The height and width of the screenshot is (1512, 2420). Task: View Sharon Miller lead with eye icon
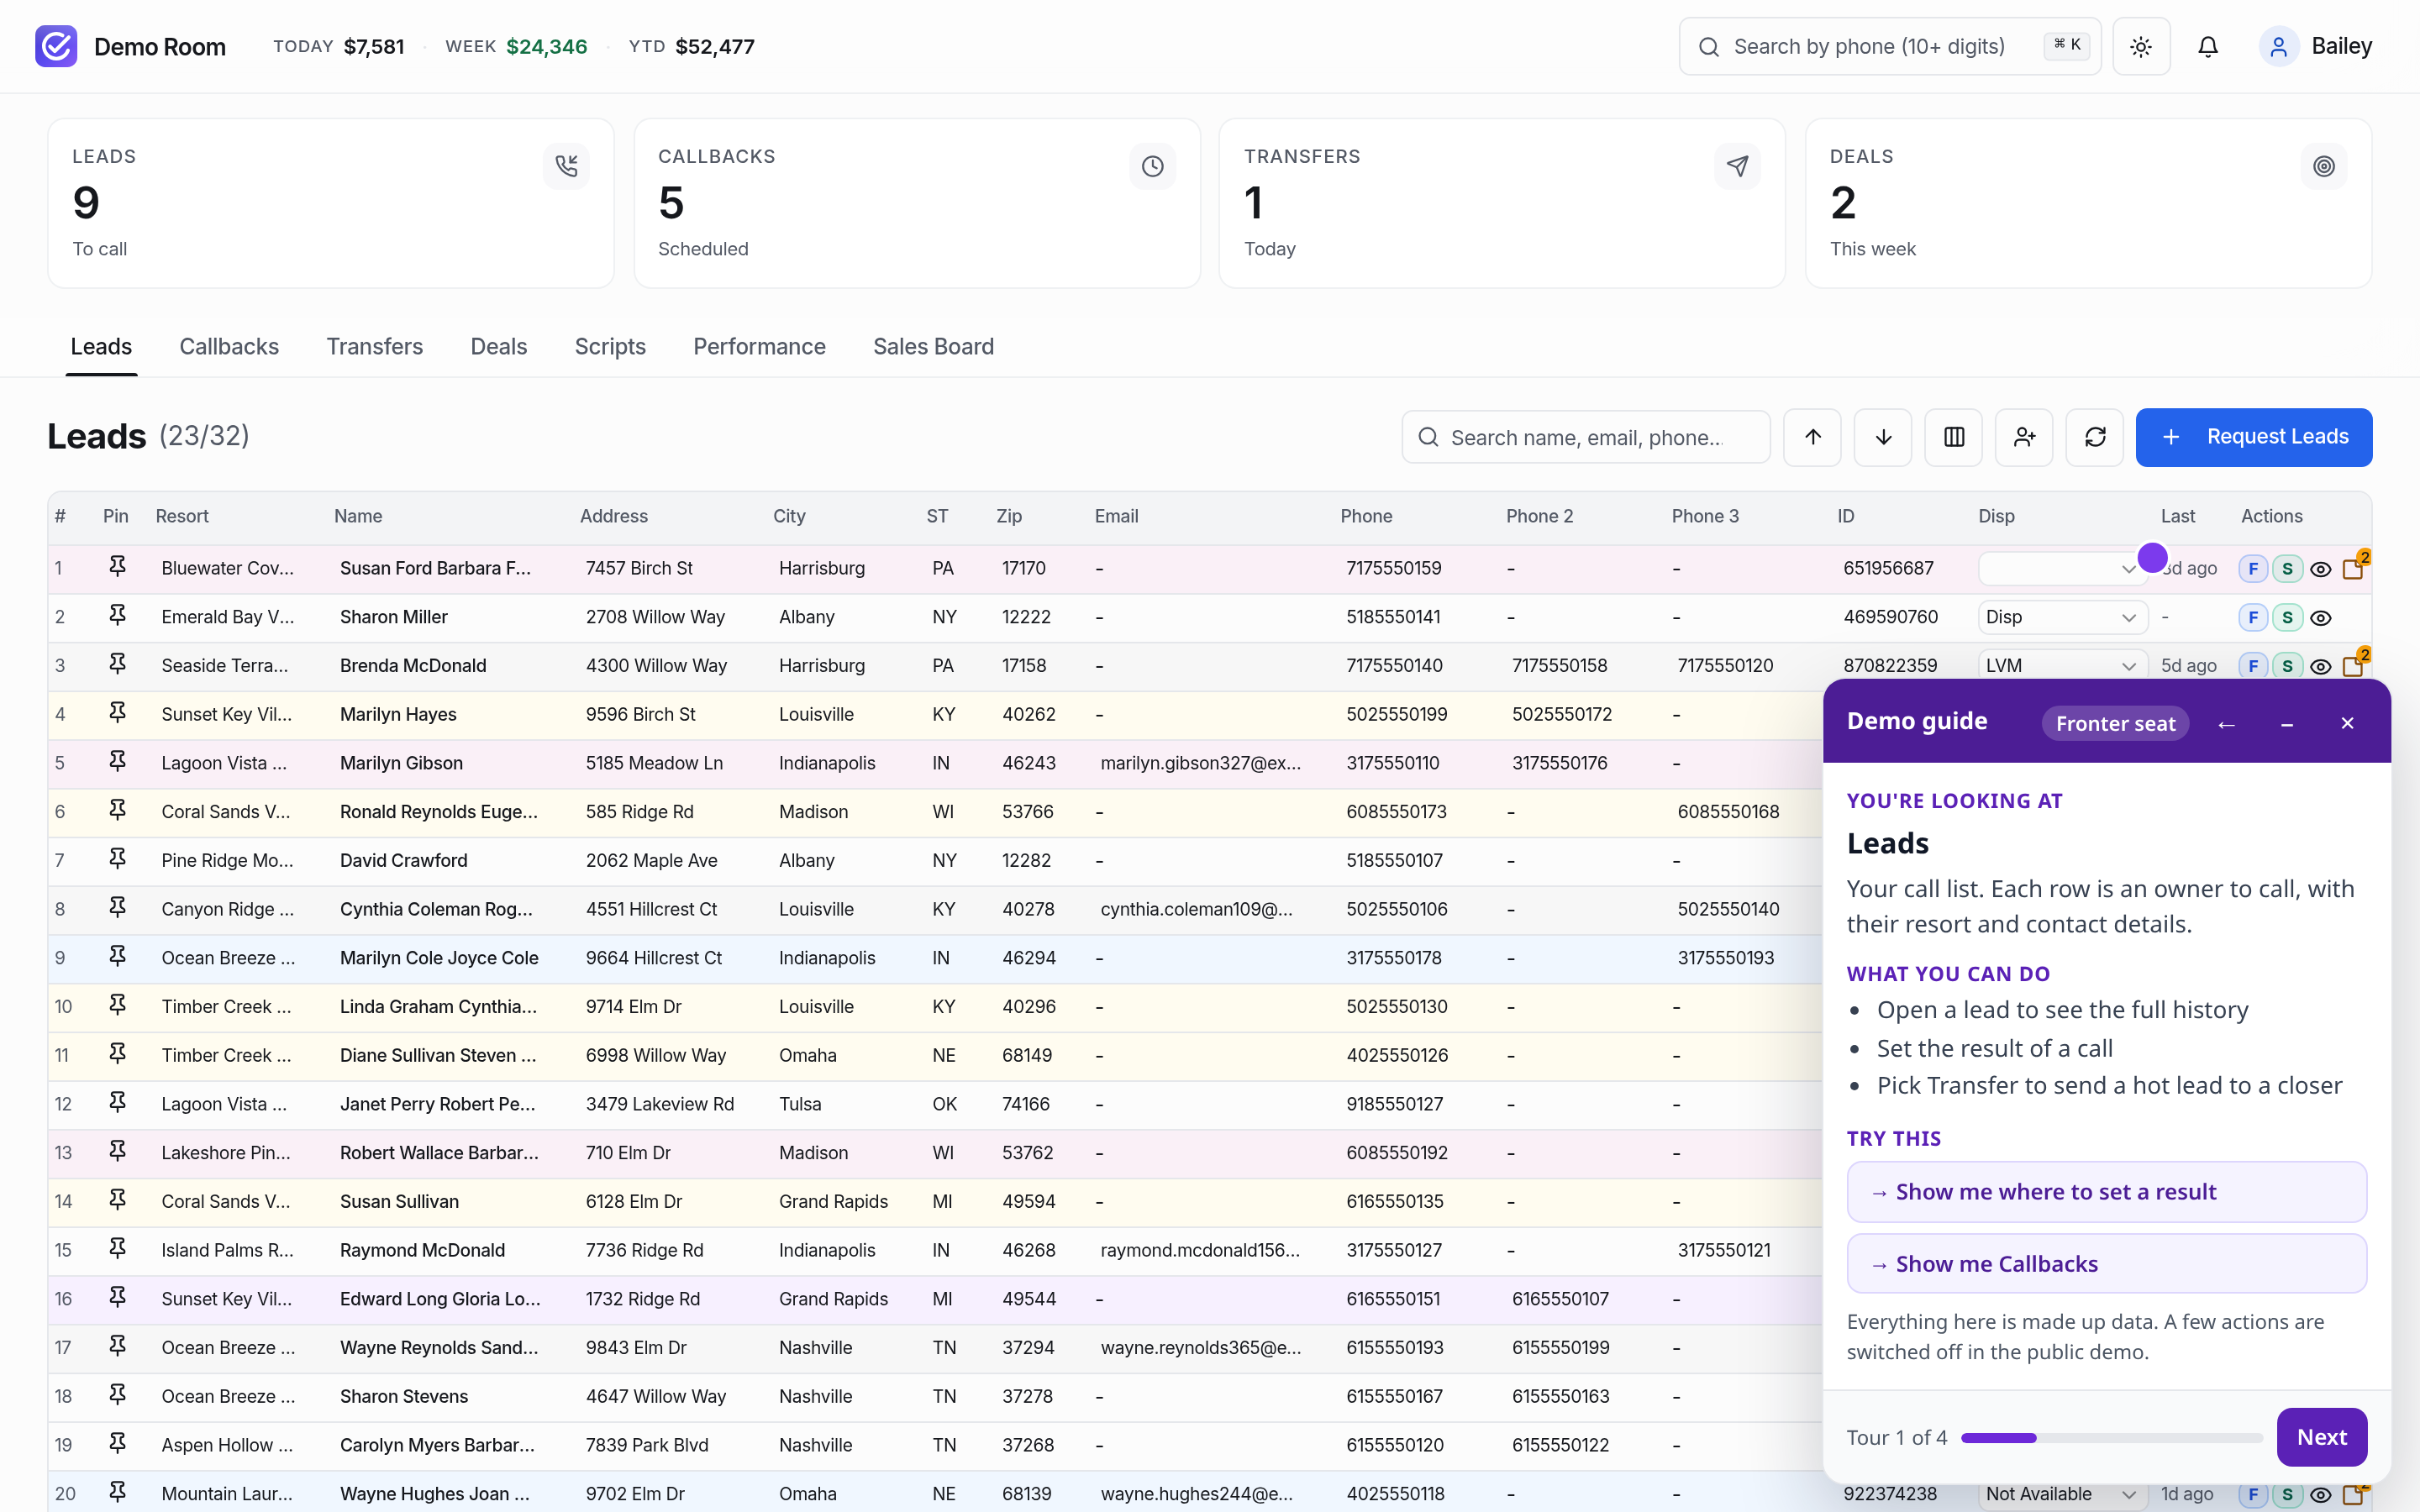[2321, 618]
